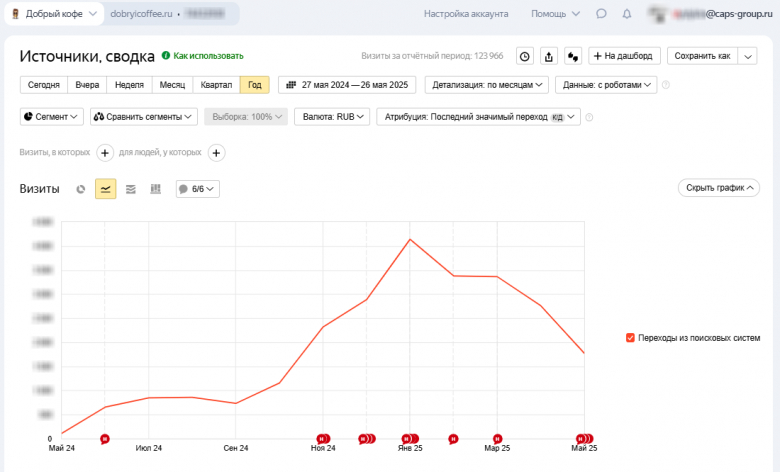Click the export/share report icon
This screenshot has width=780, height=472.
point(549,56)
